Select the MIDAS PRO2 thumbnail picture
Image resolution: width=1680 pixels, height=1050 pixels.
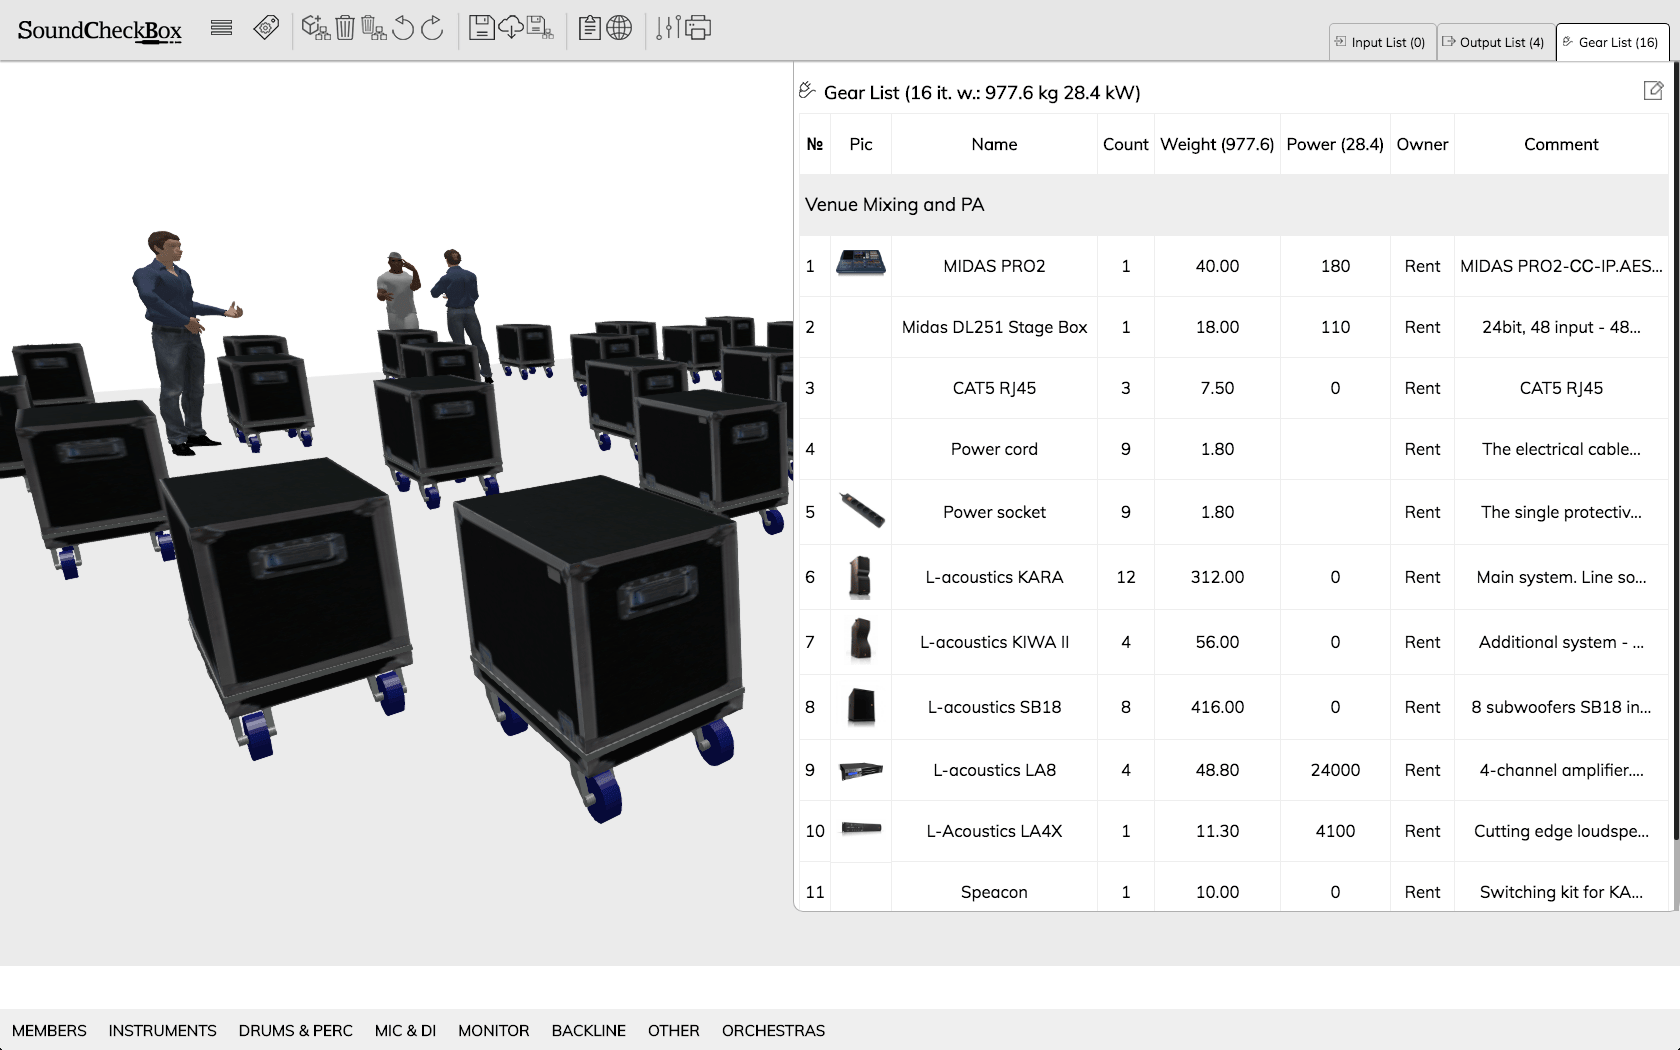pyautogui.click(x=860, y=265)
